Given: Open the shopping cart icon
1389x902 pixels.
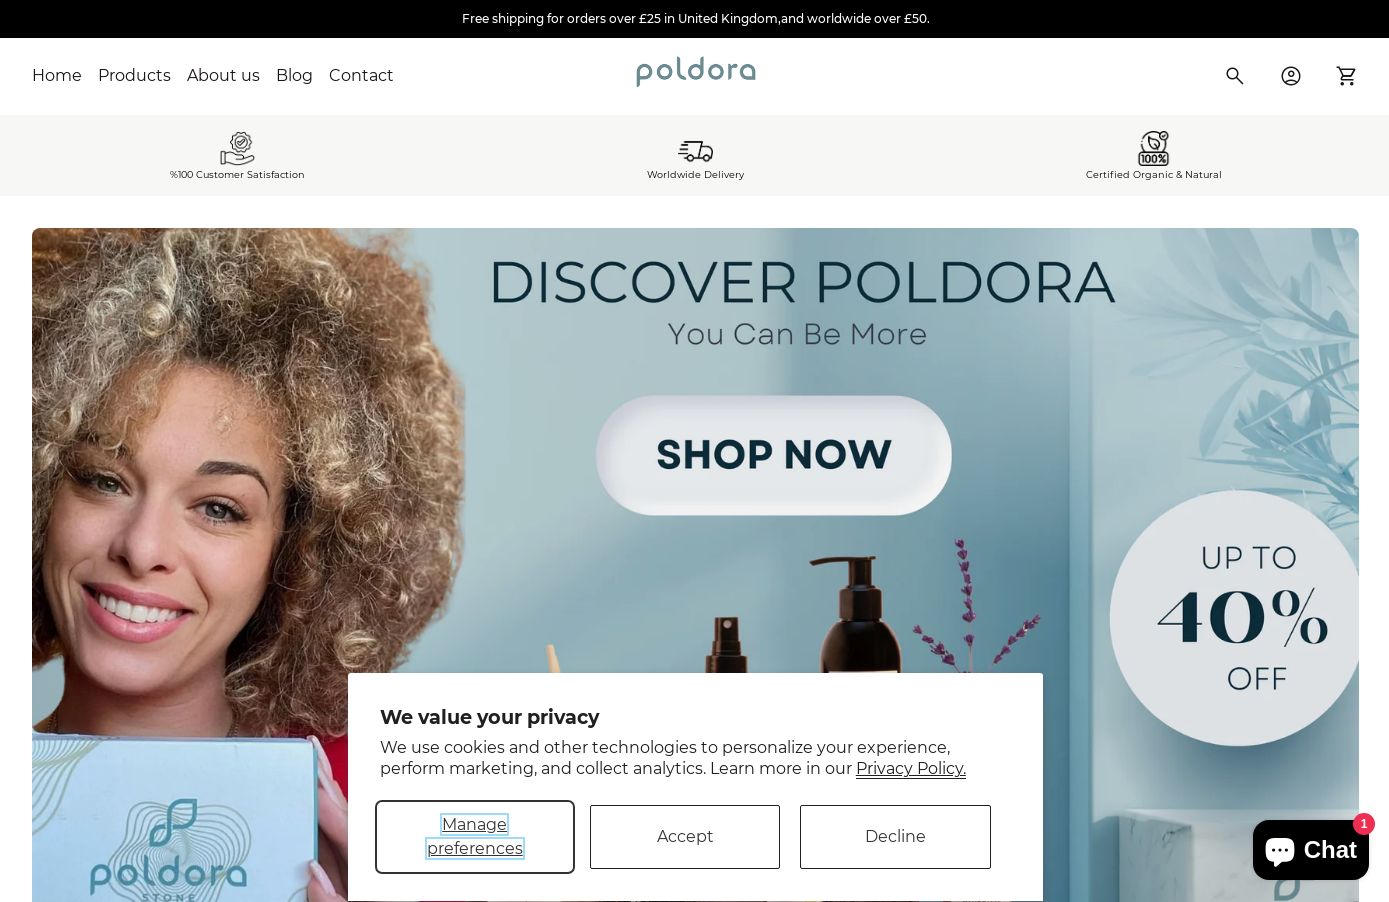Looking at the screenshot, I should point(1347,76).
